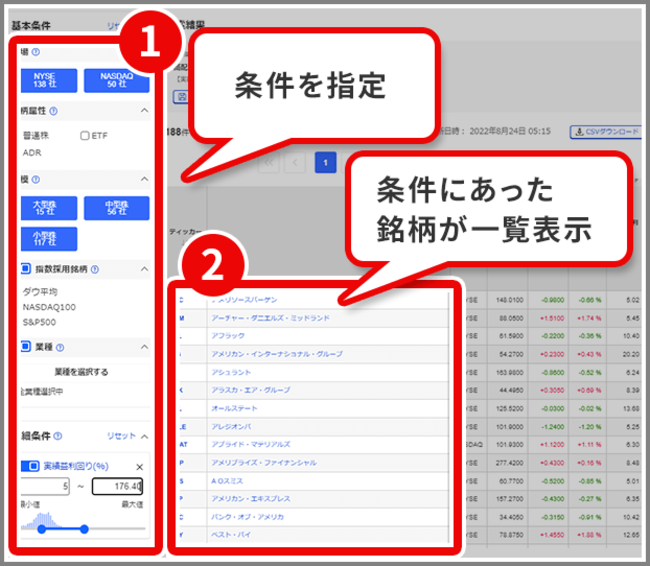Jump to first page with double-arrow
Viewport: 650px width, 567px height.
(x=267, y=163)
